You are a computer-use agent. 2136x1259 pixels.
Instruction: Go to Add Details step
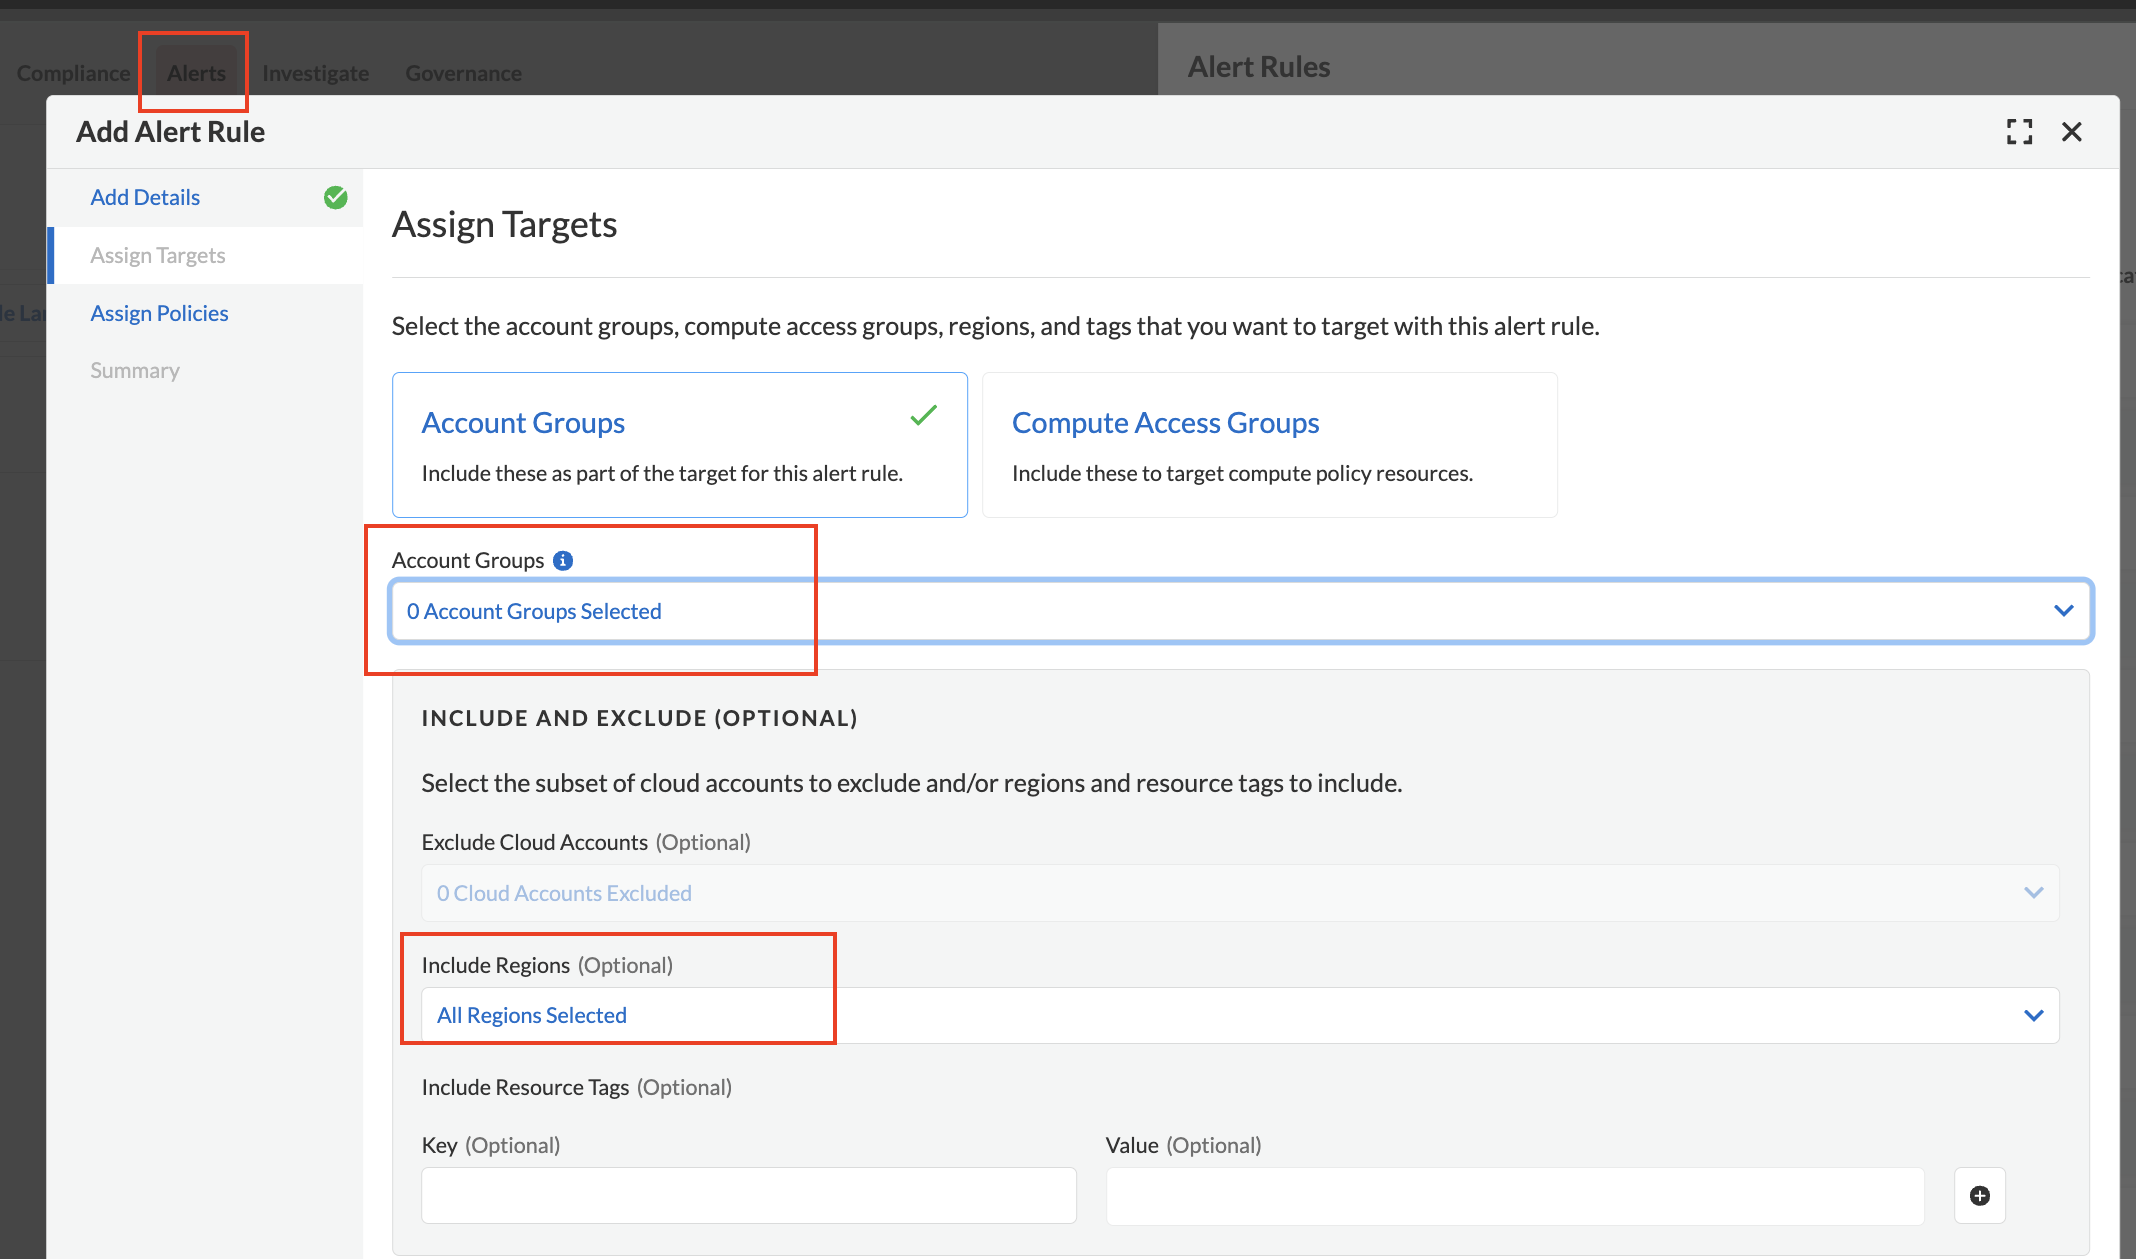[145, 198]
